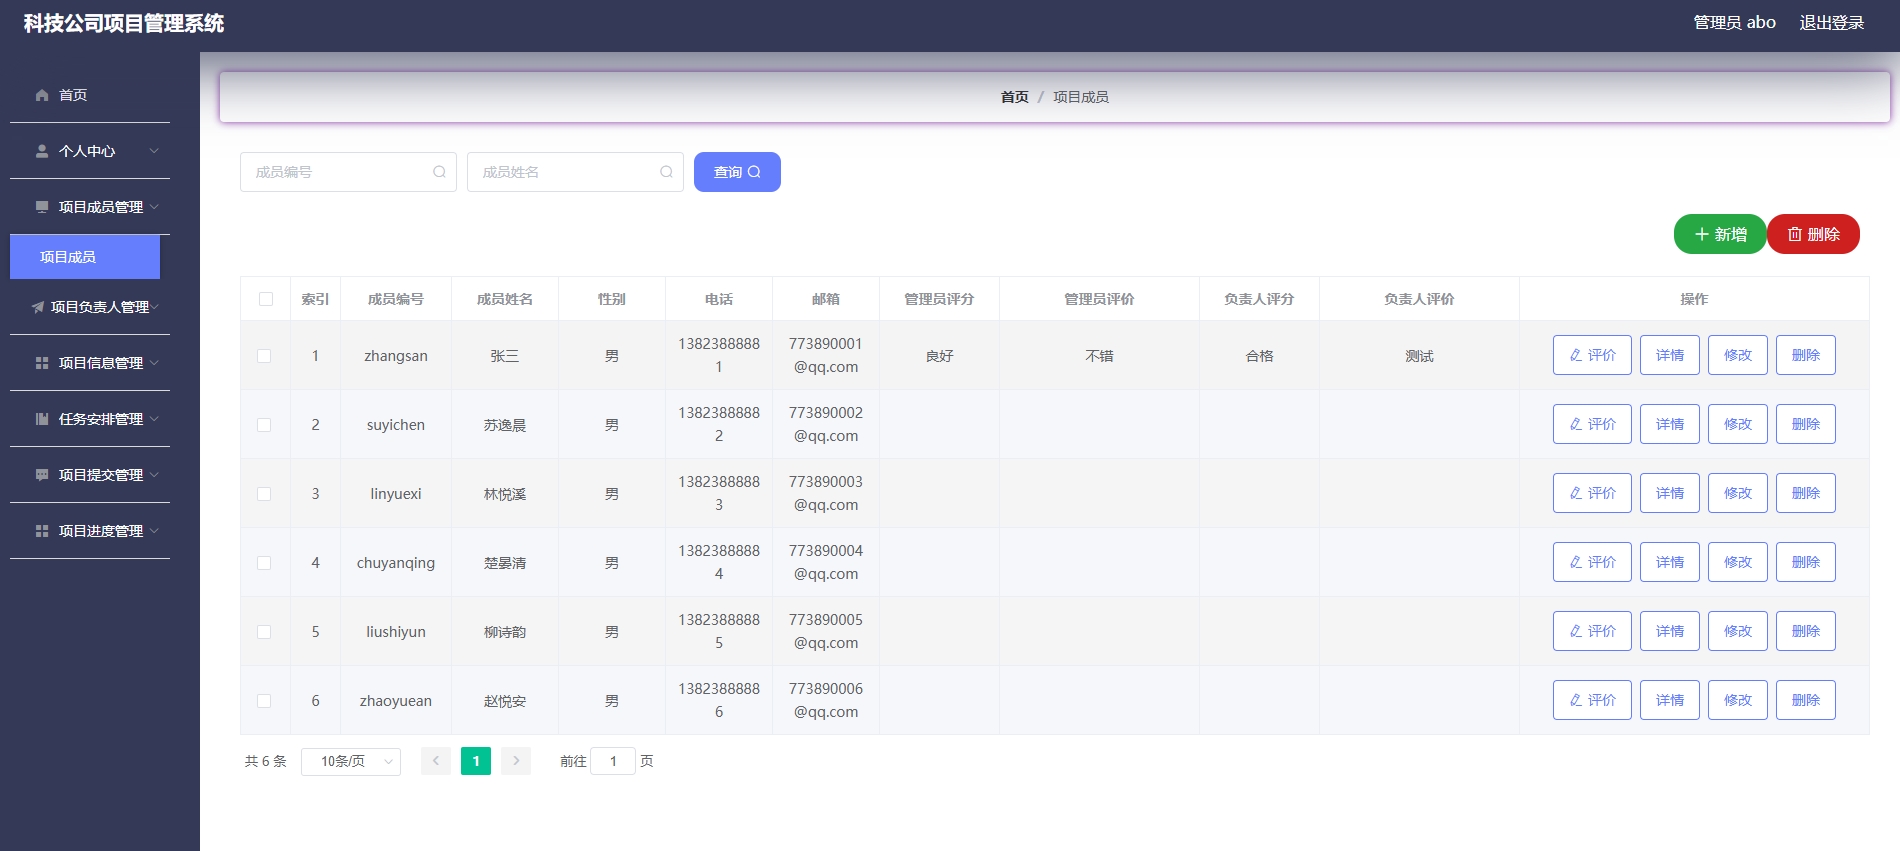Expand the 任务安排管理 menu chevron
This screenshot has height=851, width=1900.
(154, 419)
